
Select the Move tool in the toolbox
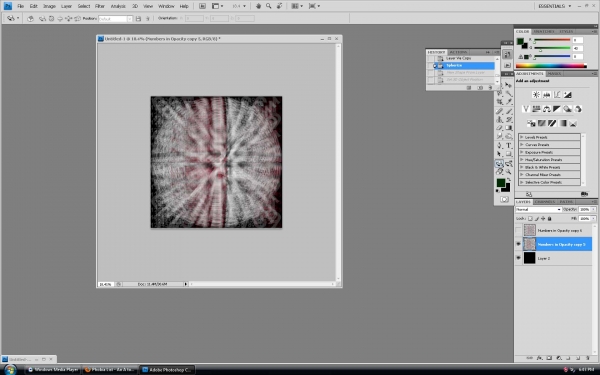click(x=509, y=85)
